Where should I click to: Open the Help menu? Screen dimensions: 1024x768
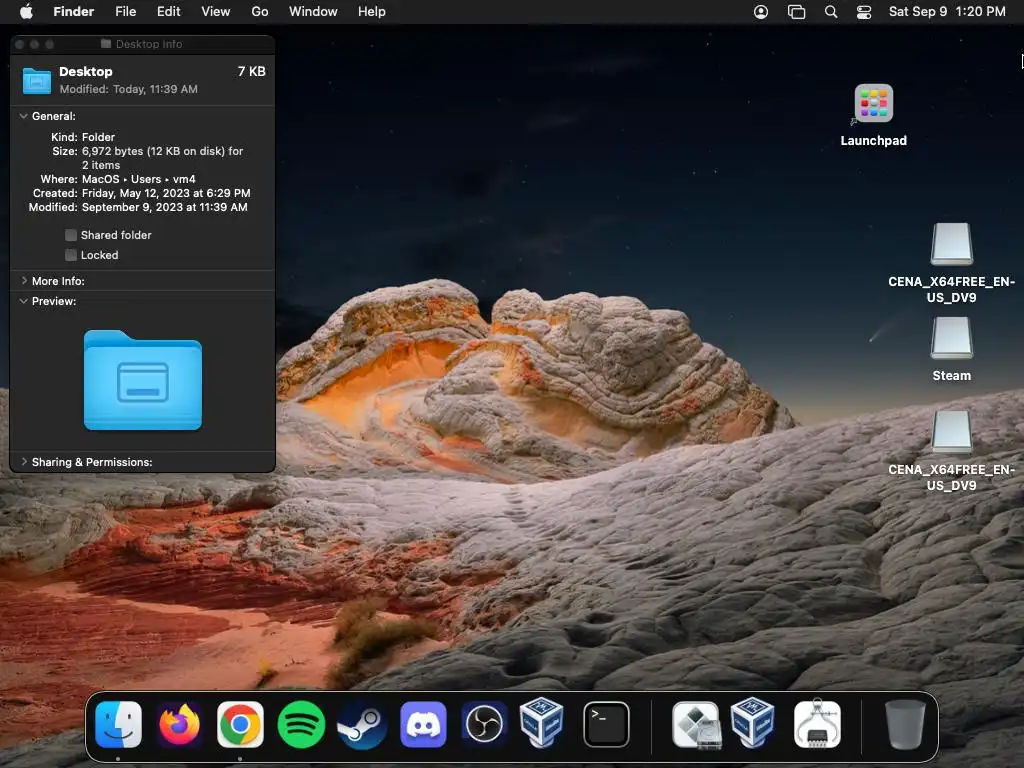pos(372,12)
